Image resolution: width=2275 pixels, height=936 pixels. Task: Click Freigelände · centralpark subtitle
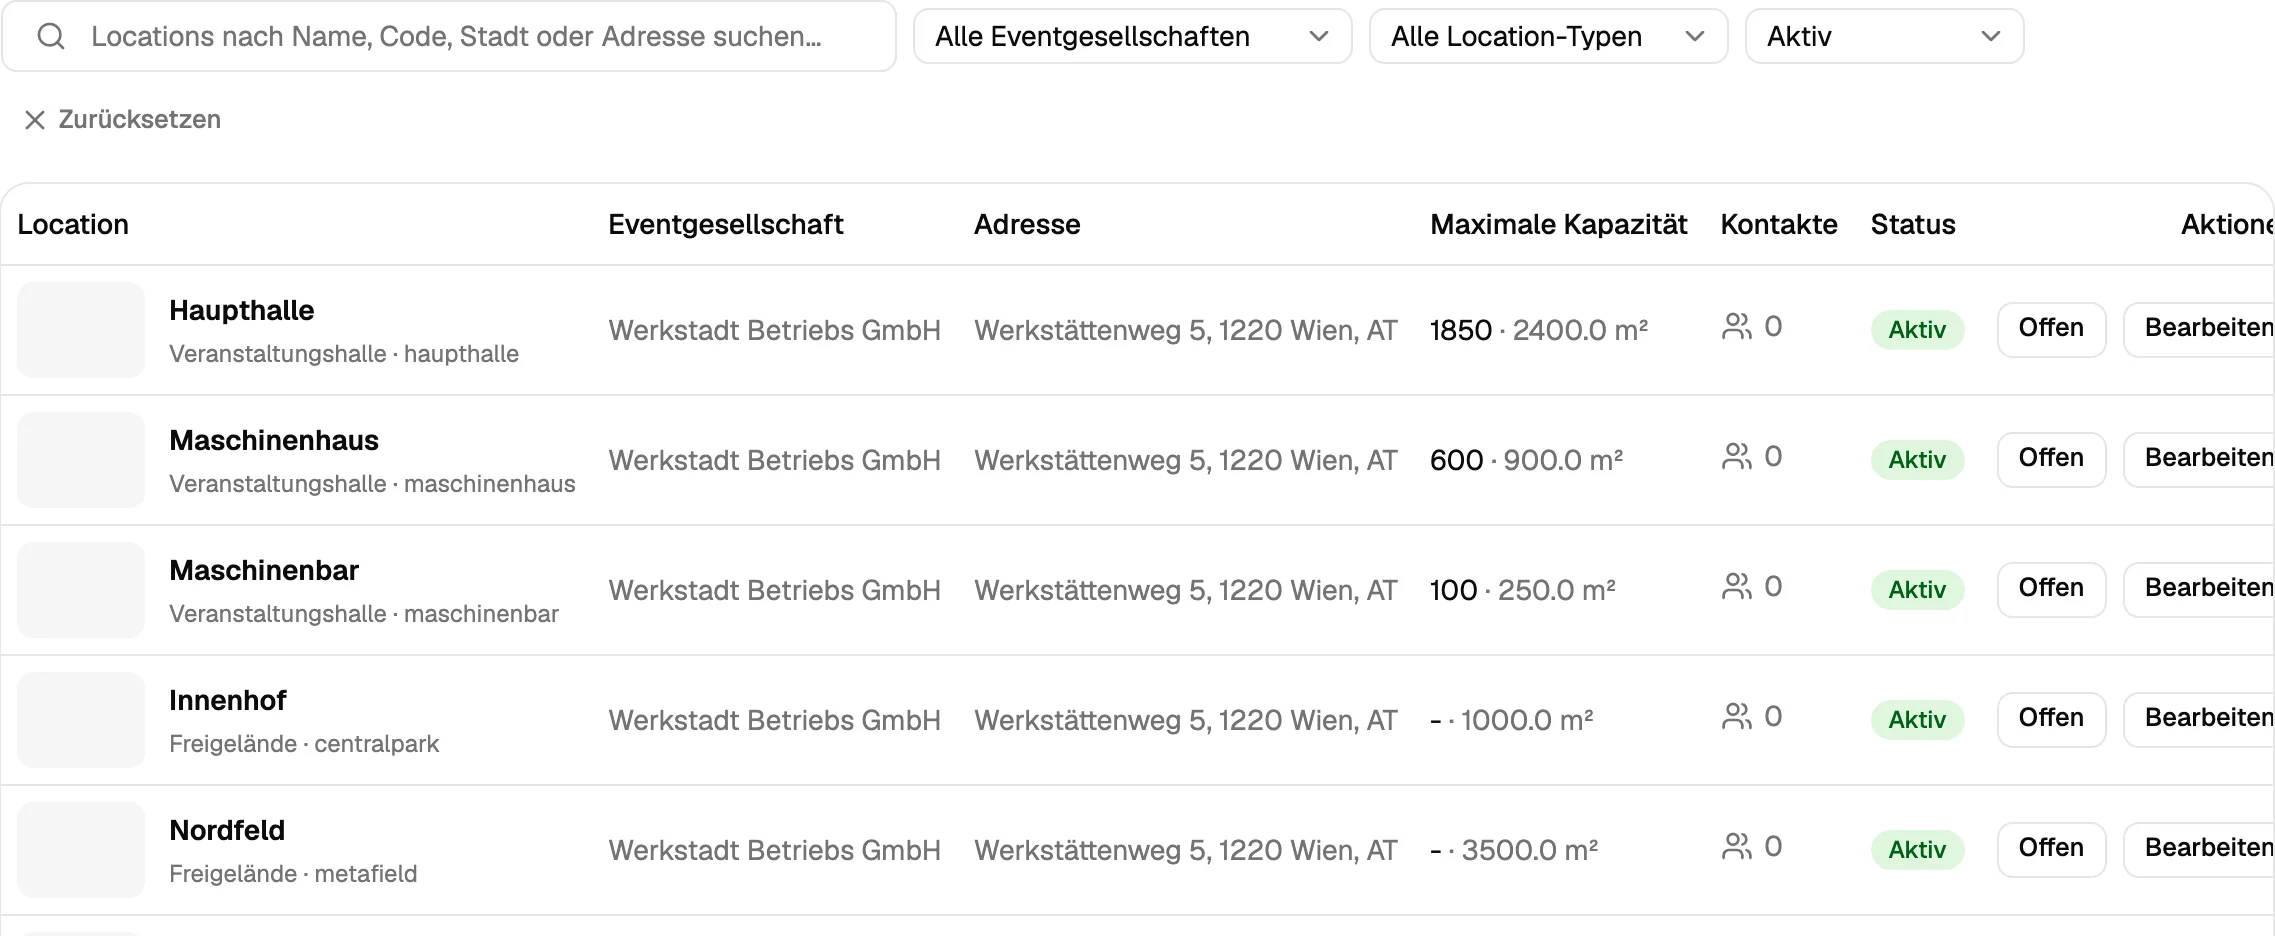(x=304, y=744)
